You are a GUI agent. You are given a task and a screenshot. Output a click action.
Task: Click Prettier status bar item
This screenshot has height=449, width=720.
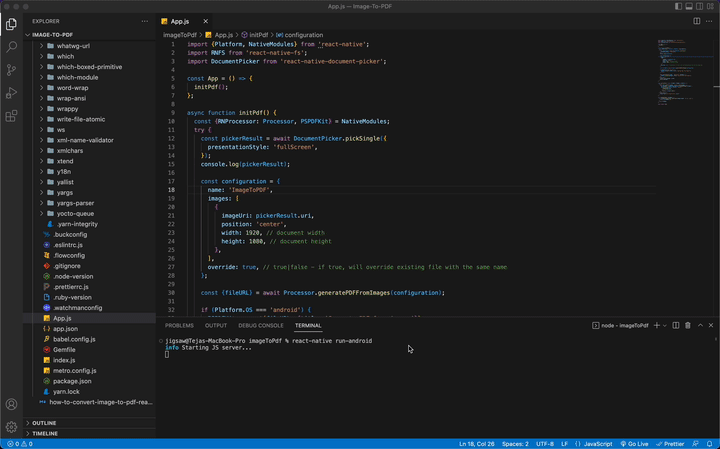pyautogui.click(x=670, y=444)
